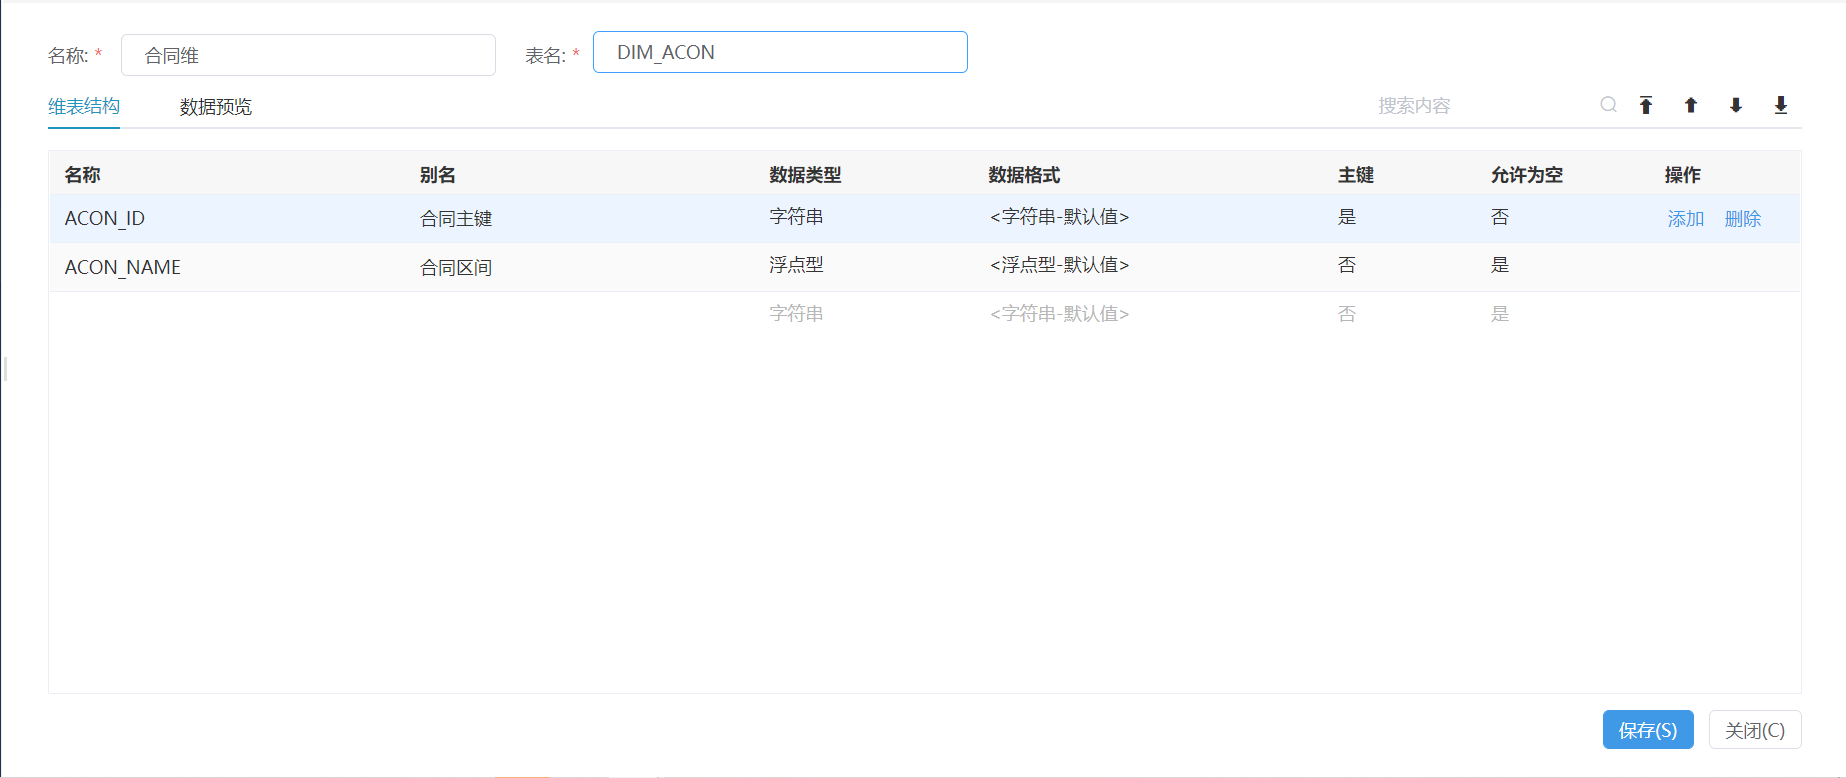Open format <字符串-默认值> for ACON_ID
The width and height of the screenshot is (1846, 778).
[1060, 217]
